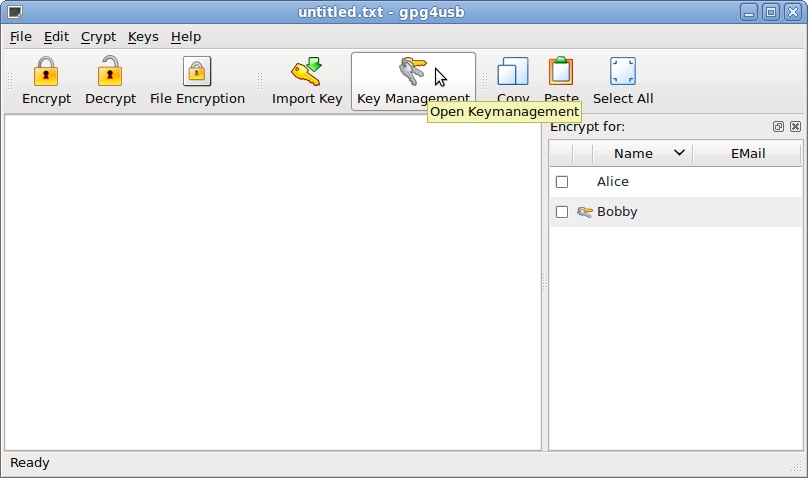
Task: Click the Encrypt padlock toolbar button
Action: [46, 81]
